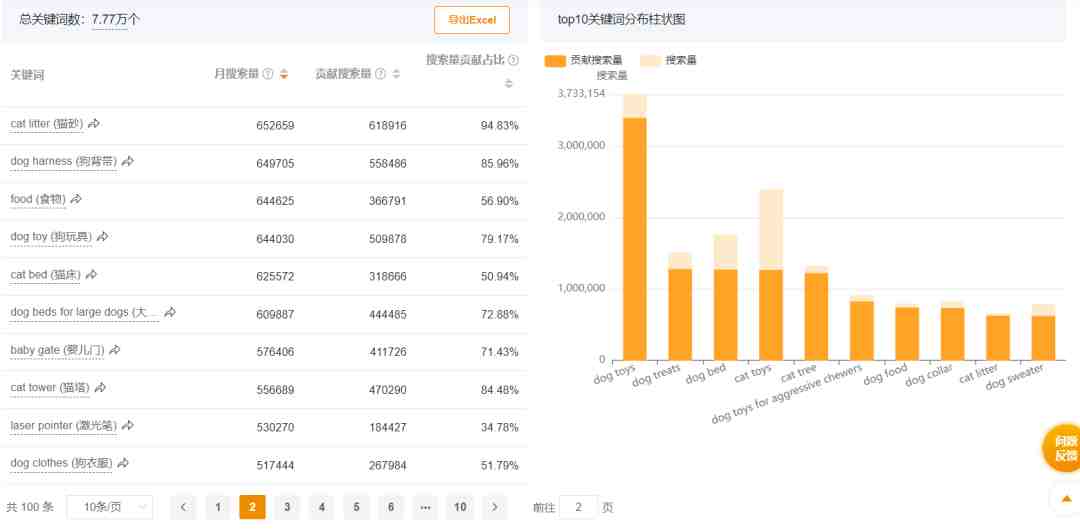1080x531 pixels.
Task: Click chart title top10关键词分布柱状图
Action: tap(621, 20)
